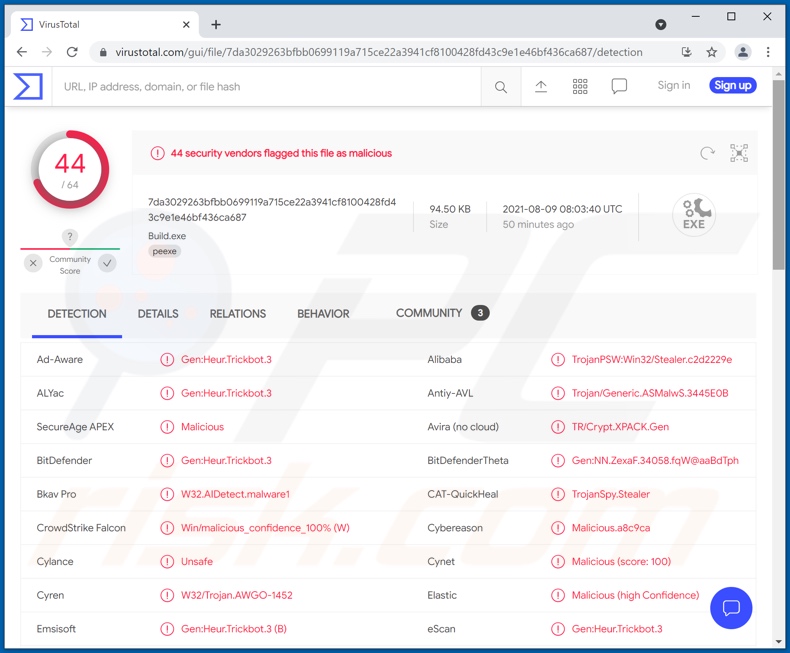Open the comments speech bubble icon
Image resolution: width=790 pixels, height=653 pixels.
(x=619, y=87)
